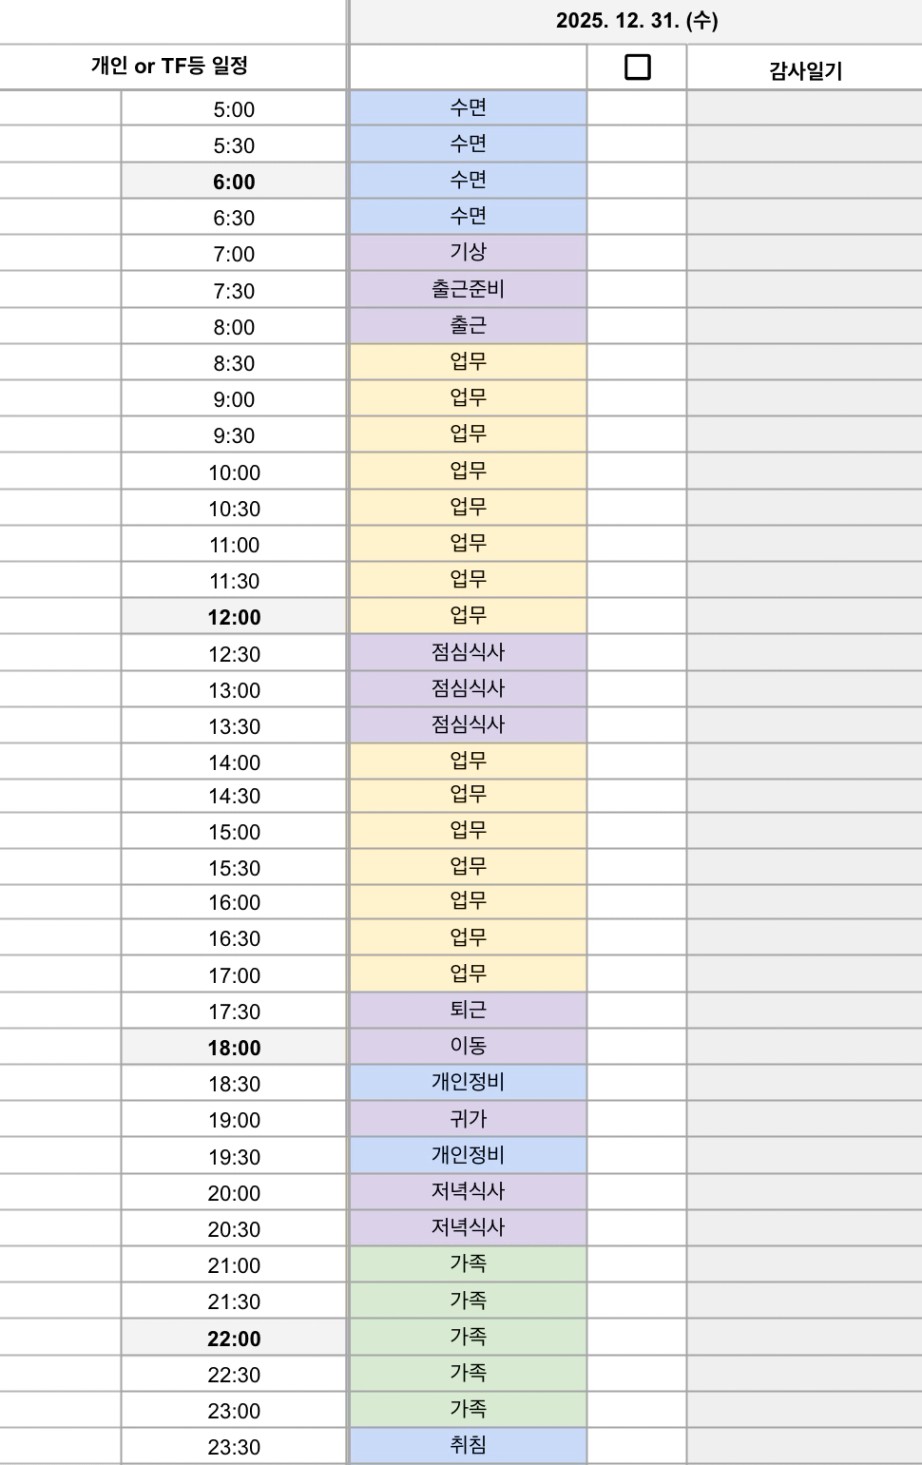
Task: Click the 출근준비 schedule cell
Action: coord(468,289)
